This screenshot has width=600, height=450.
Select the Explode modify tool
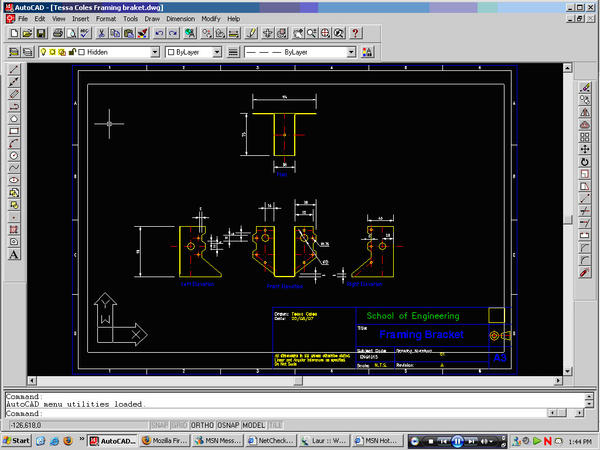click(584, 273)
